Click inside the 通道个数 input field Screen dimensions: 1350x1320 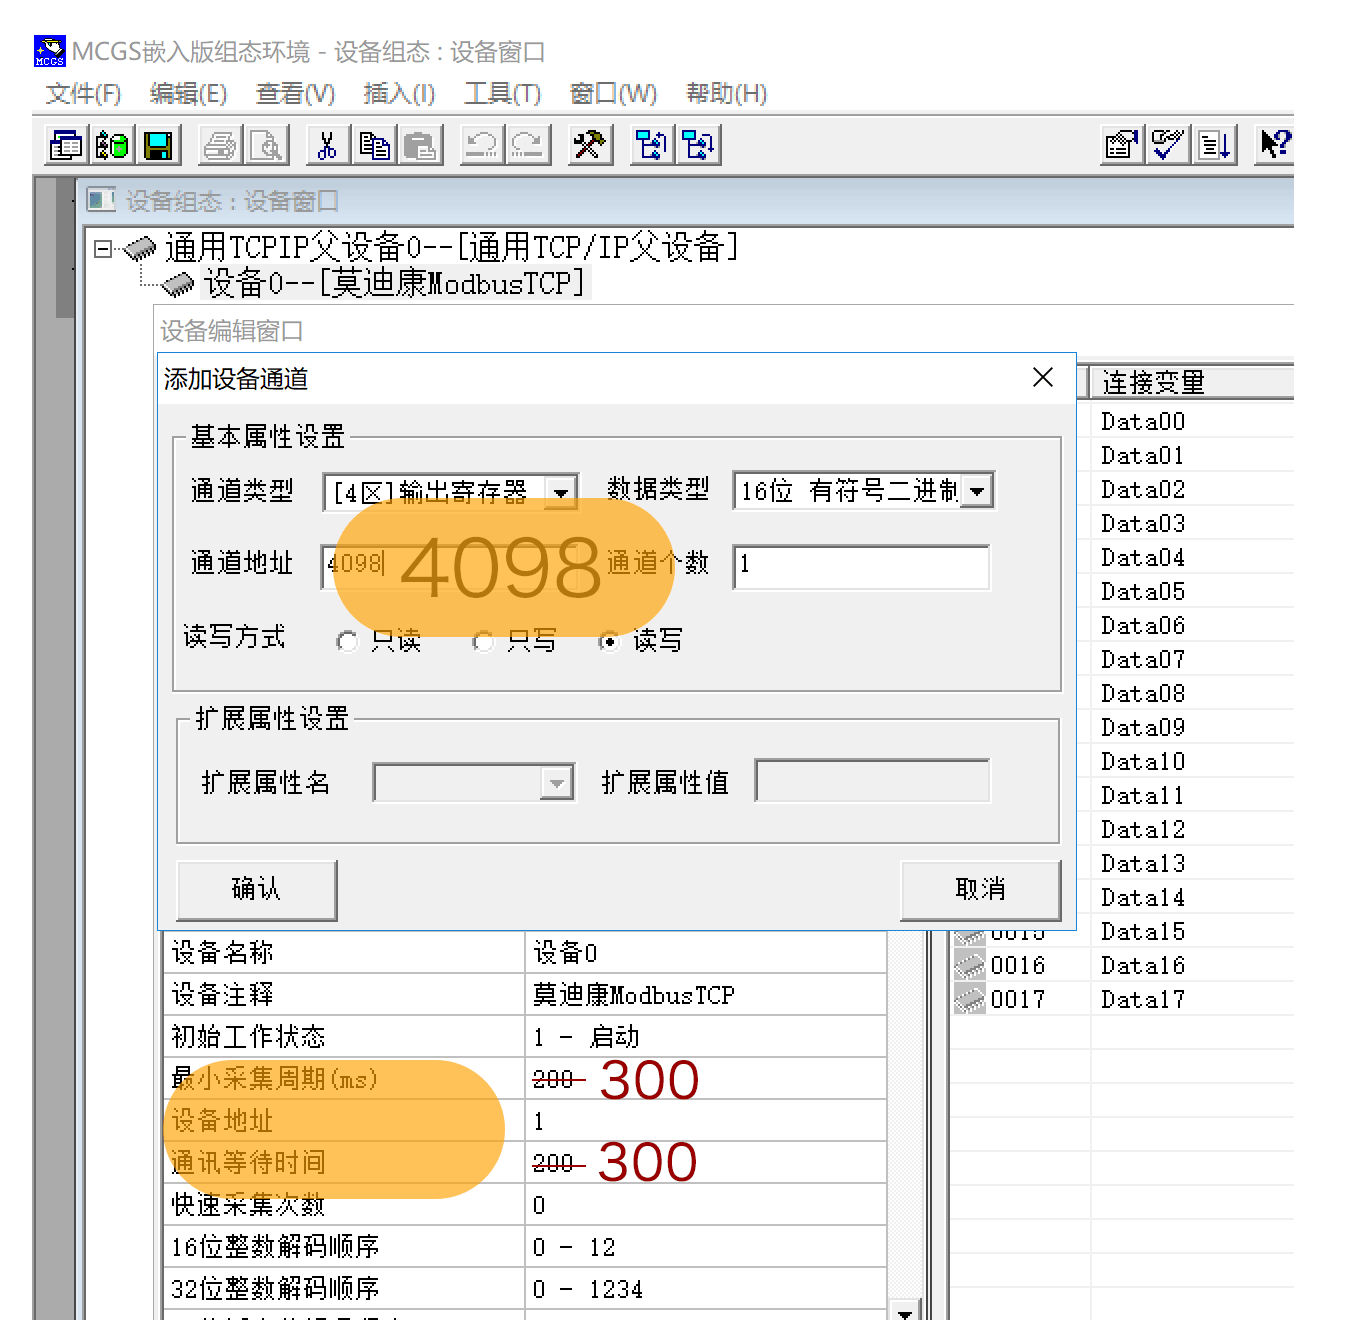tap(860, 567)
